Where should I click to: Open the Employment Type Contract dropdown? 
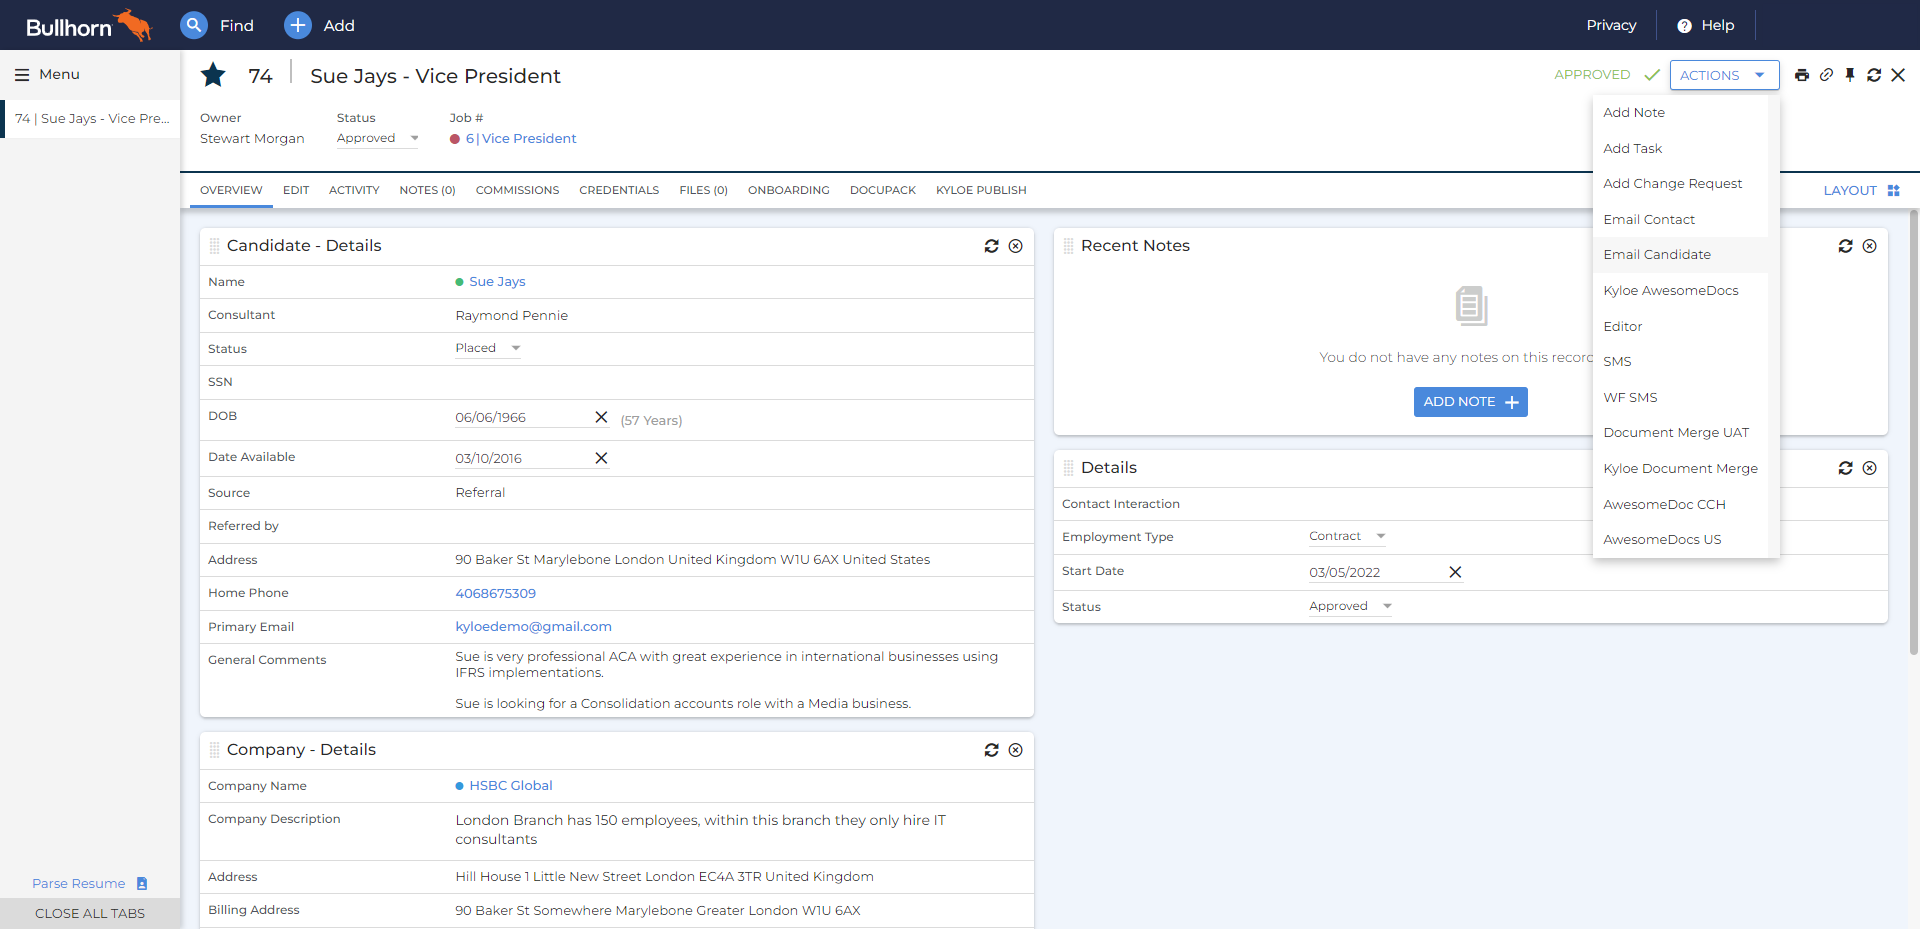[1347, 536]
